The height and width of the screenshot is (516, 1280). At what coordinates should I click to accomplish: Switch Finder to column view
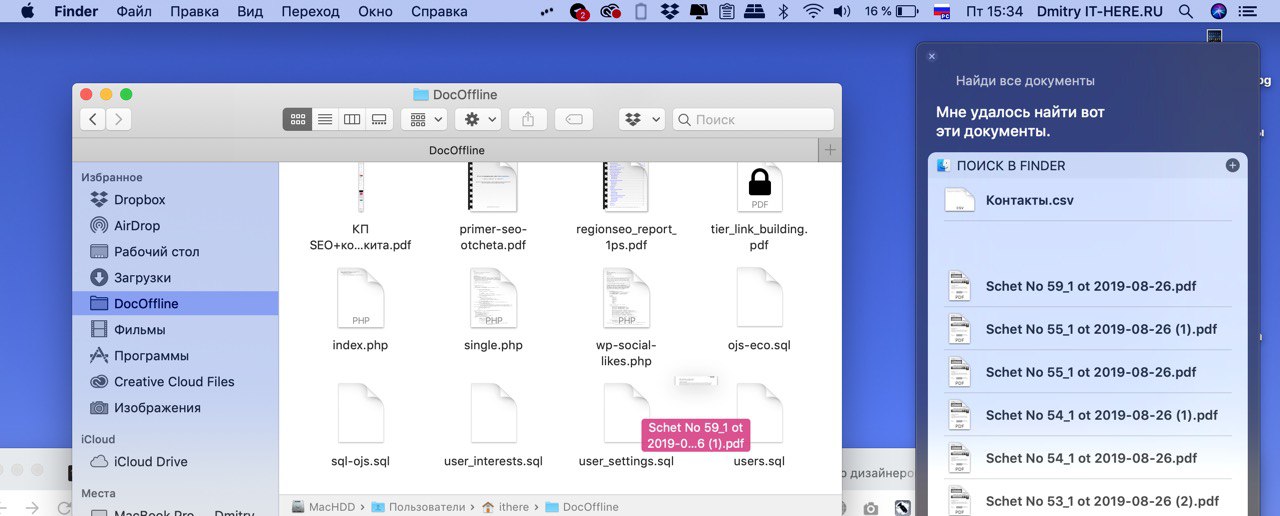352,119
